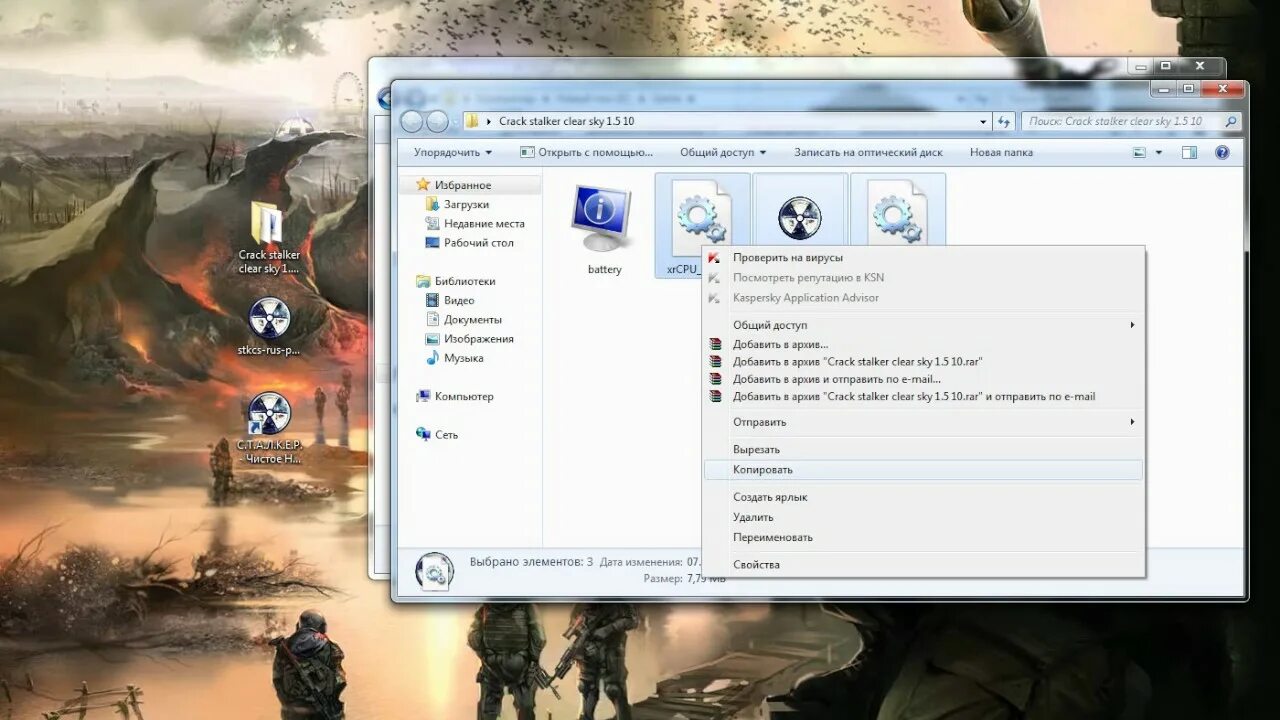Open Рабочий стол in navigation pane
This screenshot has width=1280, height=720.
pyautogui.click(x=478, y=242)
